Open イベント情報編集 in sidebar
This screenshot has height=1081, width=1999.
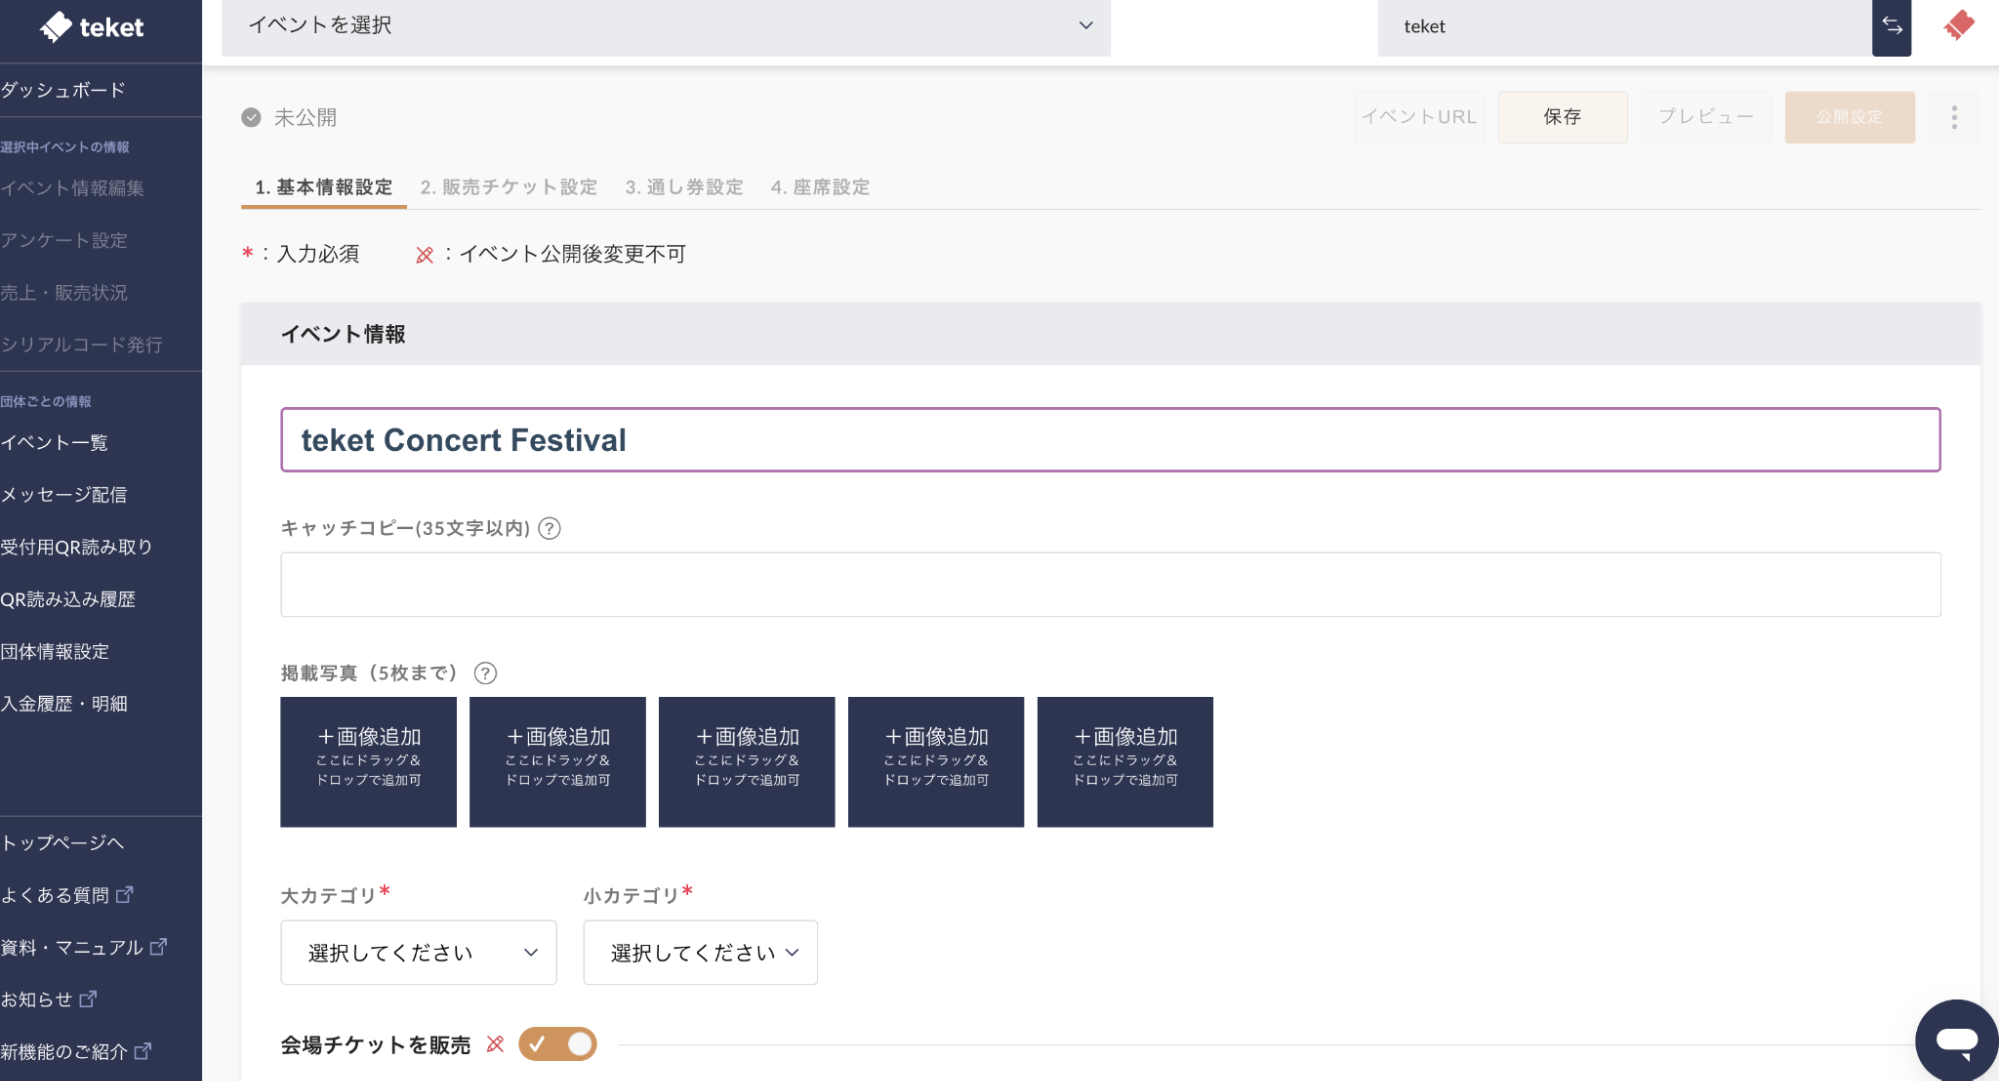click(72, 188)
